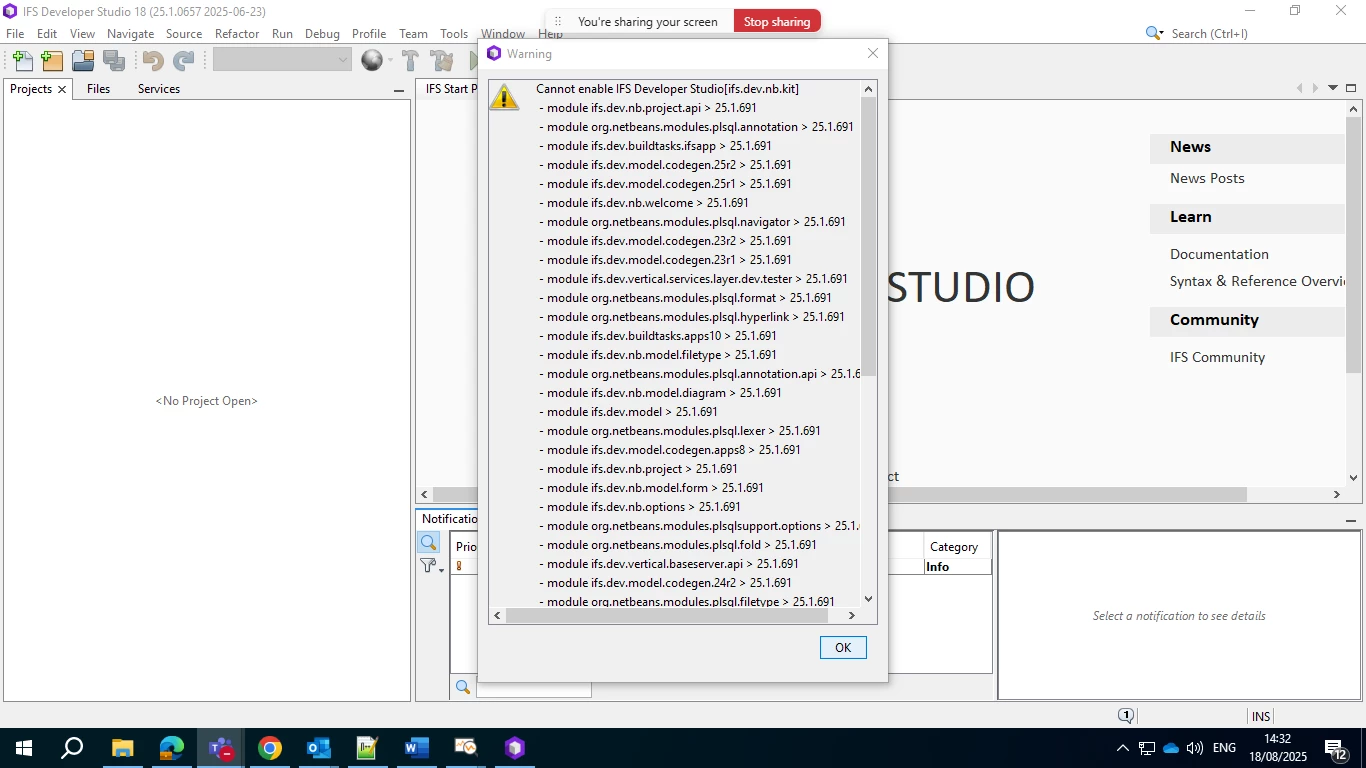
Task: Click Stop sharing button
Action: pyautogui.click(x=777, y=21)
